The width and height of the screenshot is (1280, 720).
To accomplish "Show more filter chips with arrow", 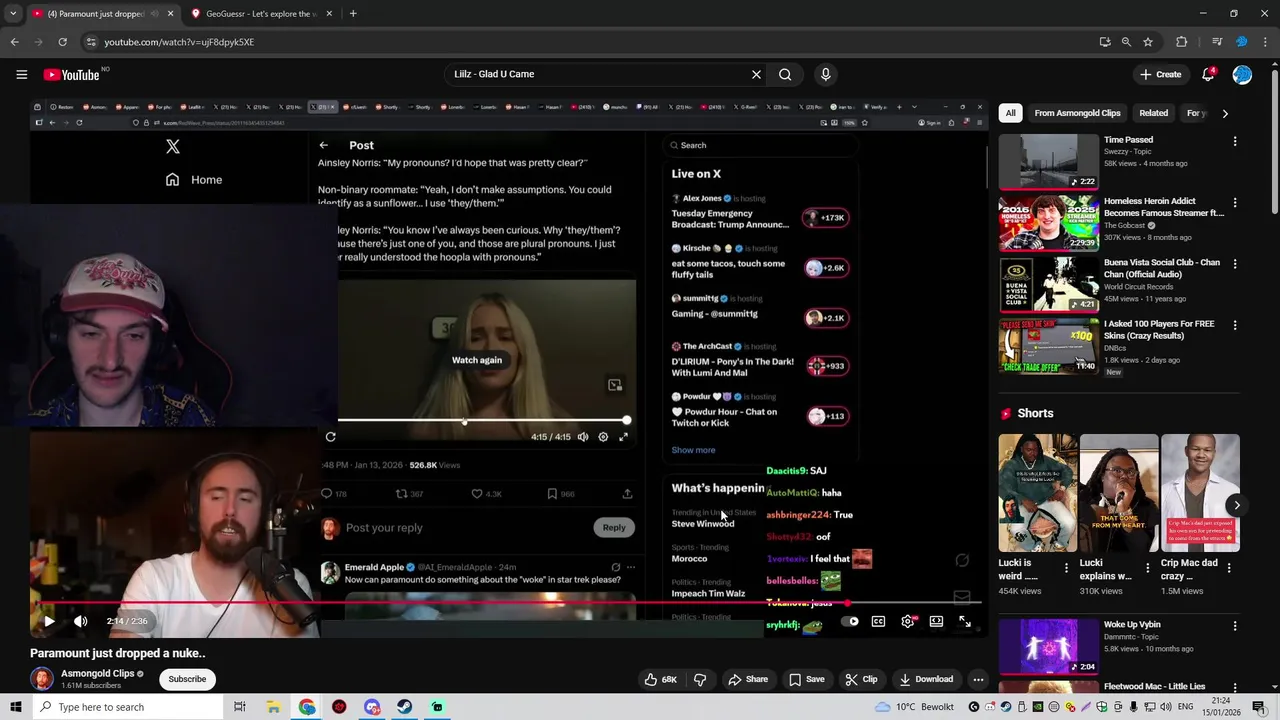I will pos(1225,113).
